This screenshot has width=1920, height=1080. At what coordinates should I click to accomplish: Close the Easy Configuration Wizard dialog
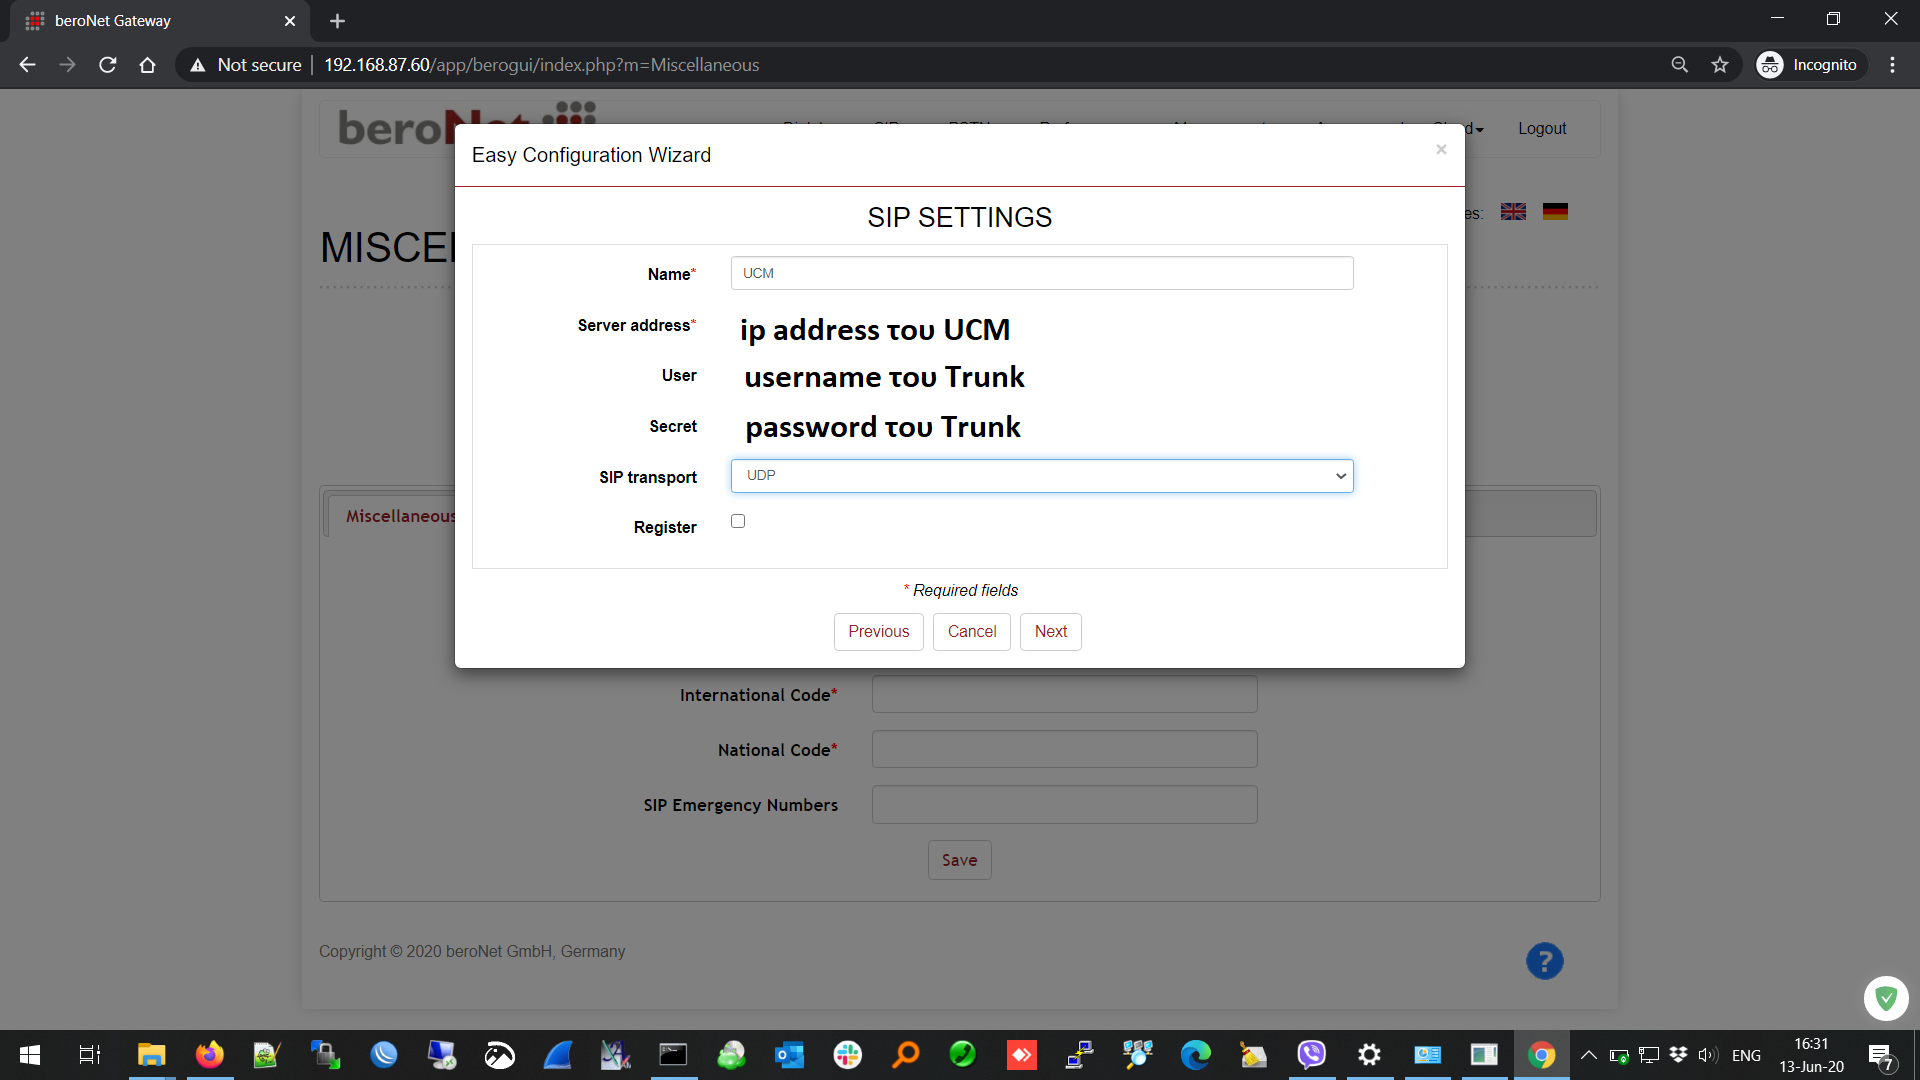(1441, 150)
